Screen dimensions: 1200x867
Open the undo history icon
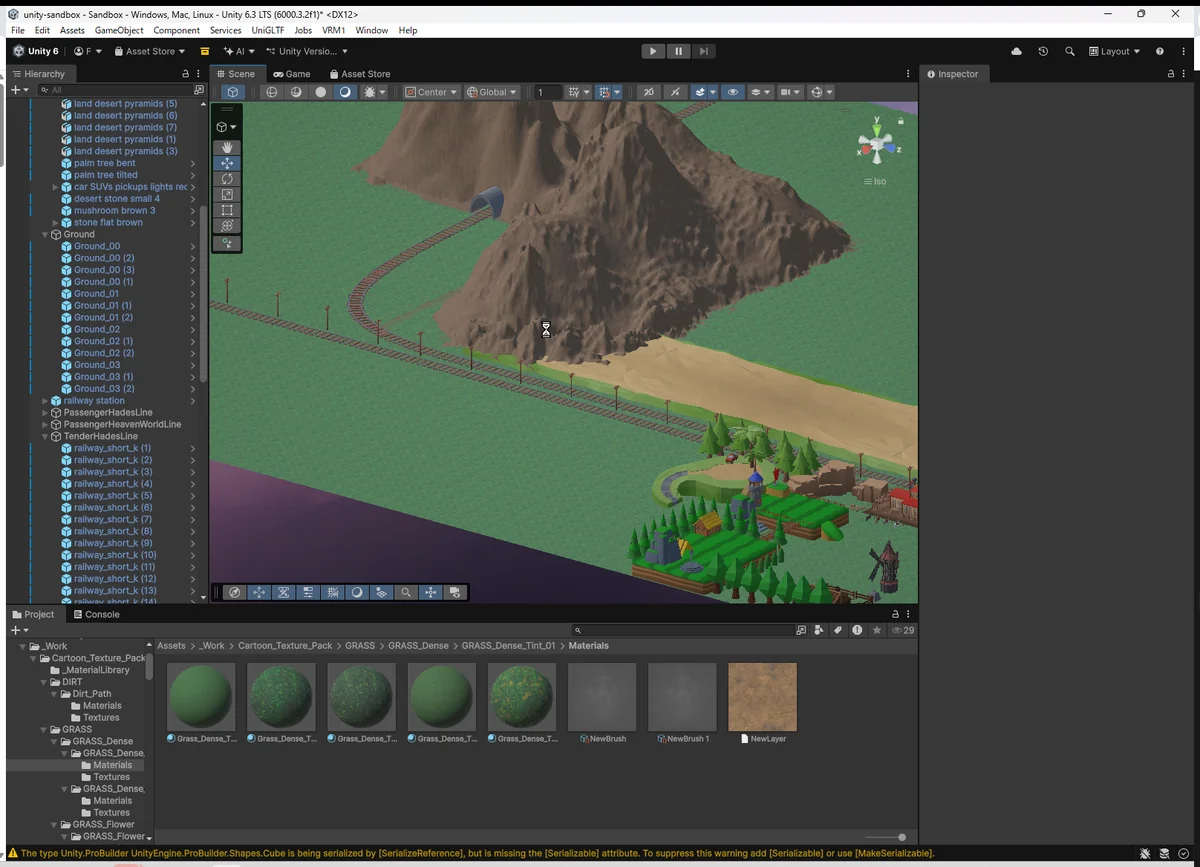click(x=1043, y=51)
